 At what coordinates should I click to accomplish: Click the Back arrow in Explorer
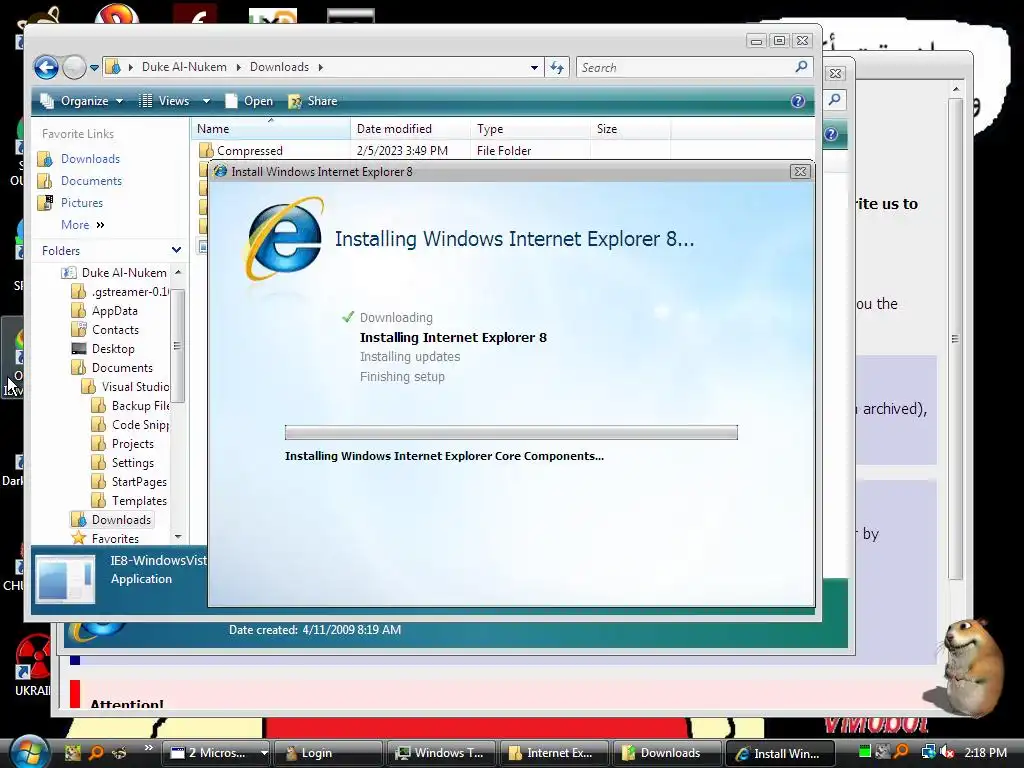pos(46,67)
